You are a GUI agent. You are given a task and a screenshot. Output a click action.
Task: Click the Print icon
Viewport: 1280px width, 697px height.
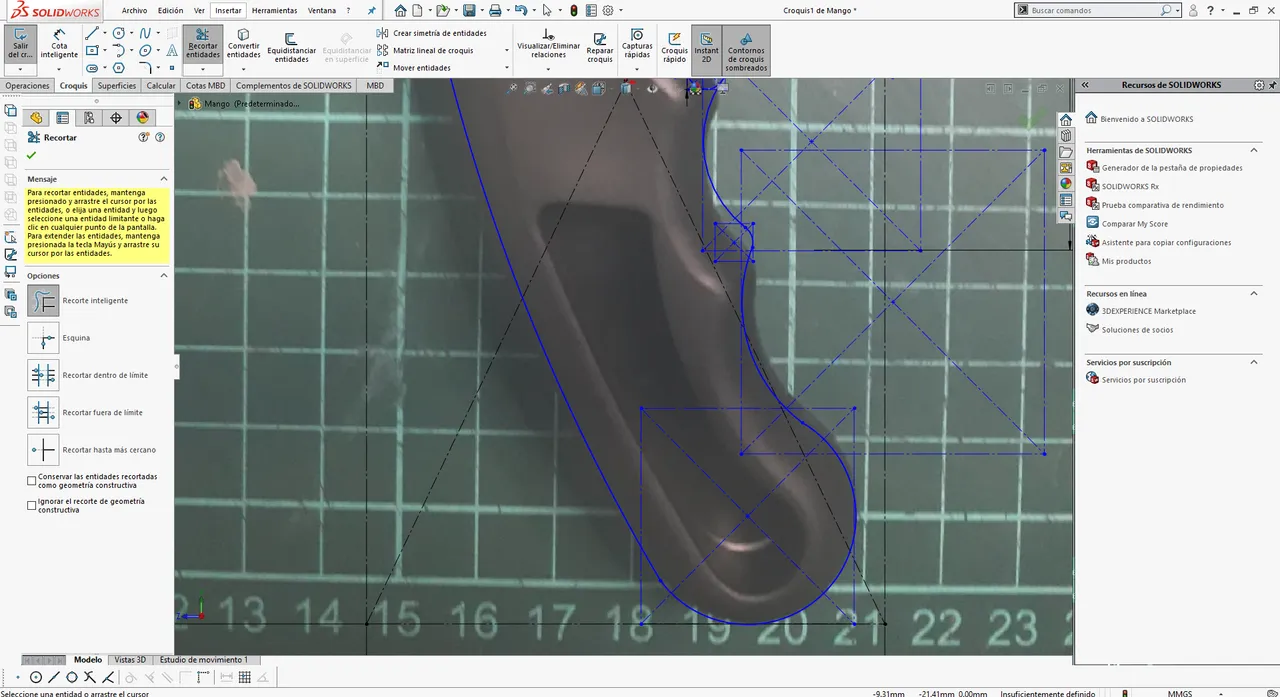tap(495, 10)
